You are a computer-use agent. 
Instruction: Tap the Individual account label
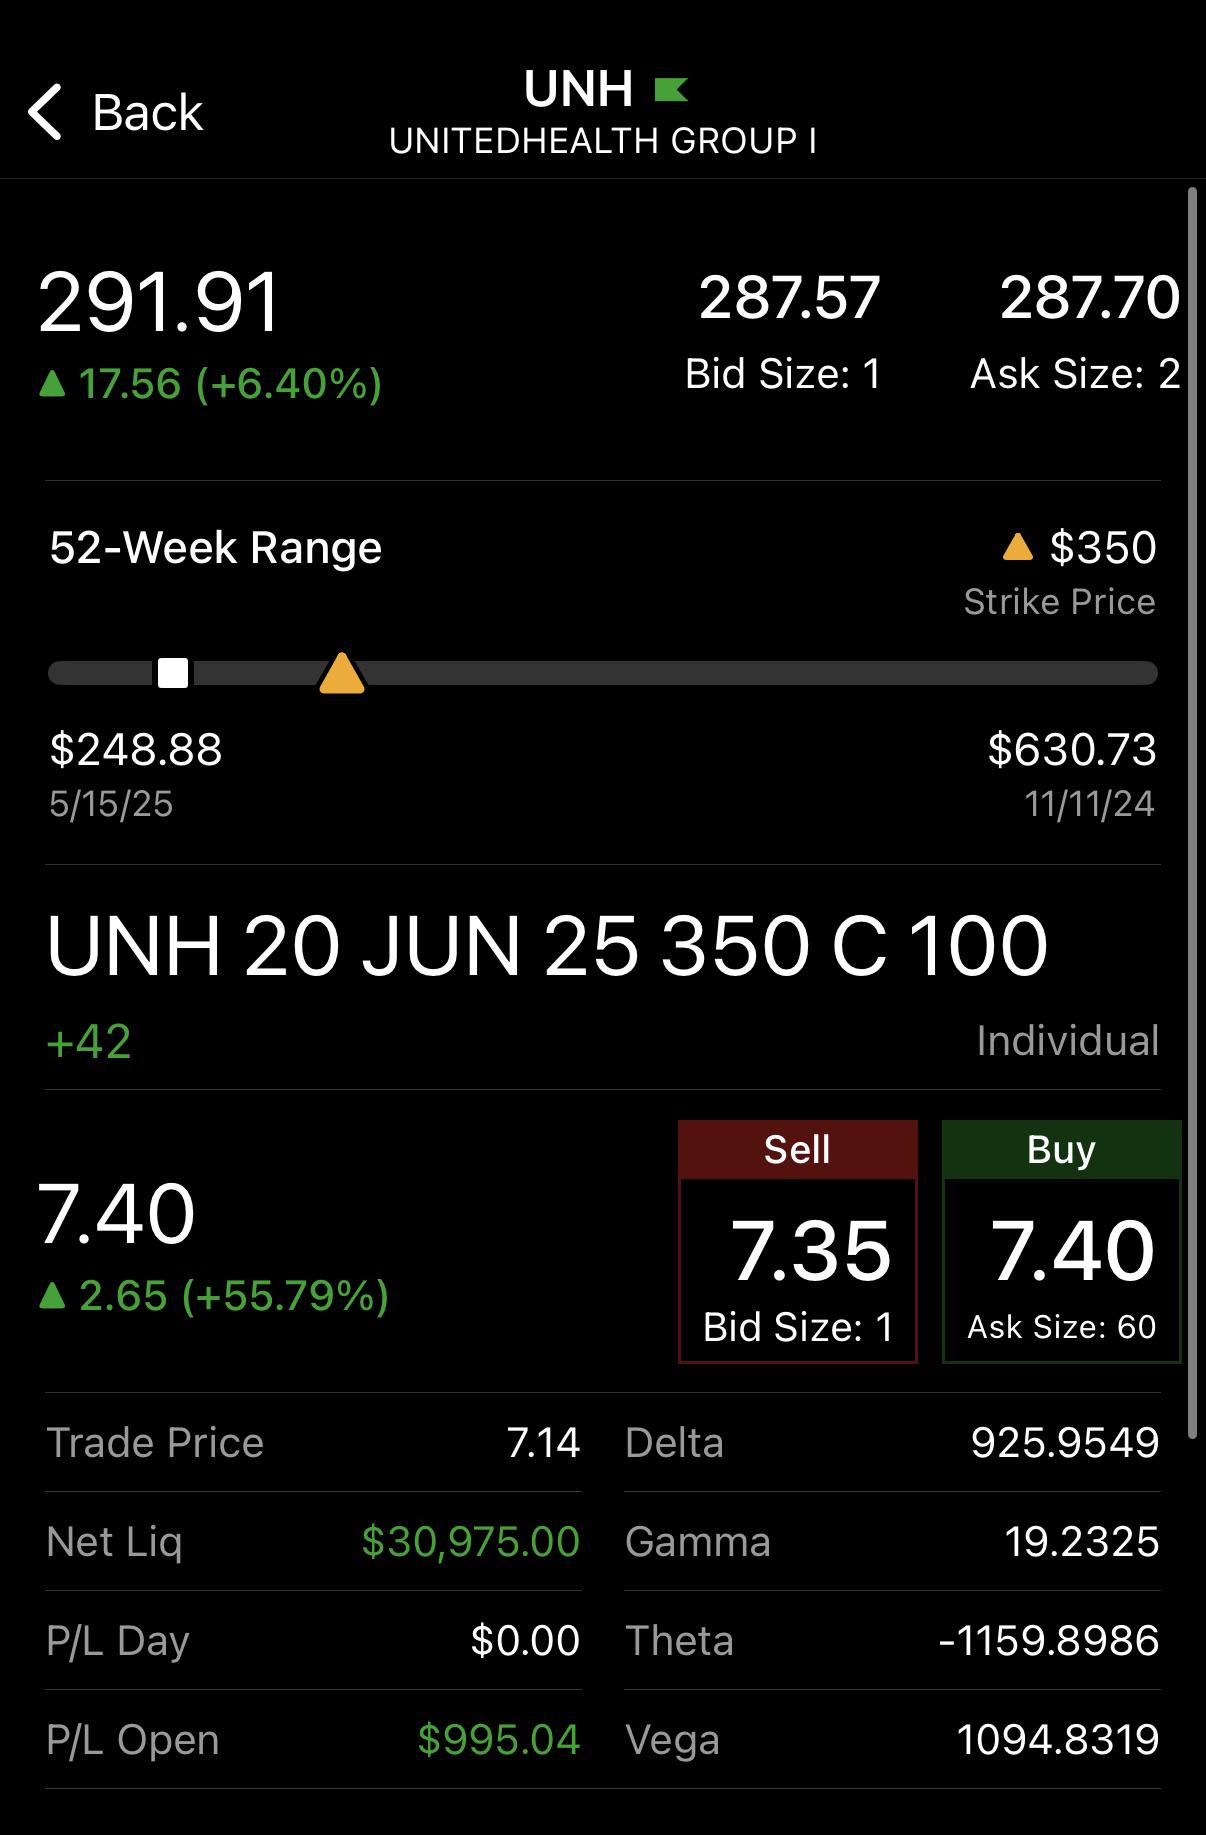pyautogui.click(x=1067, y=1041)
